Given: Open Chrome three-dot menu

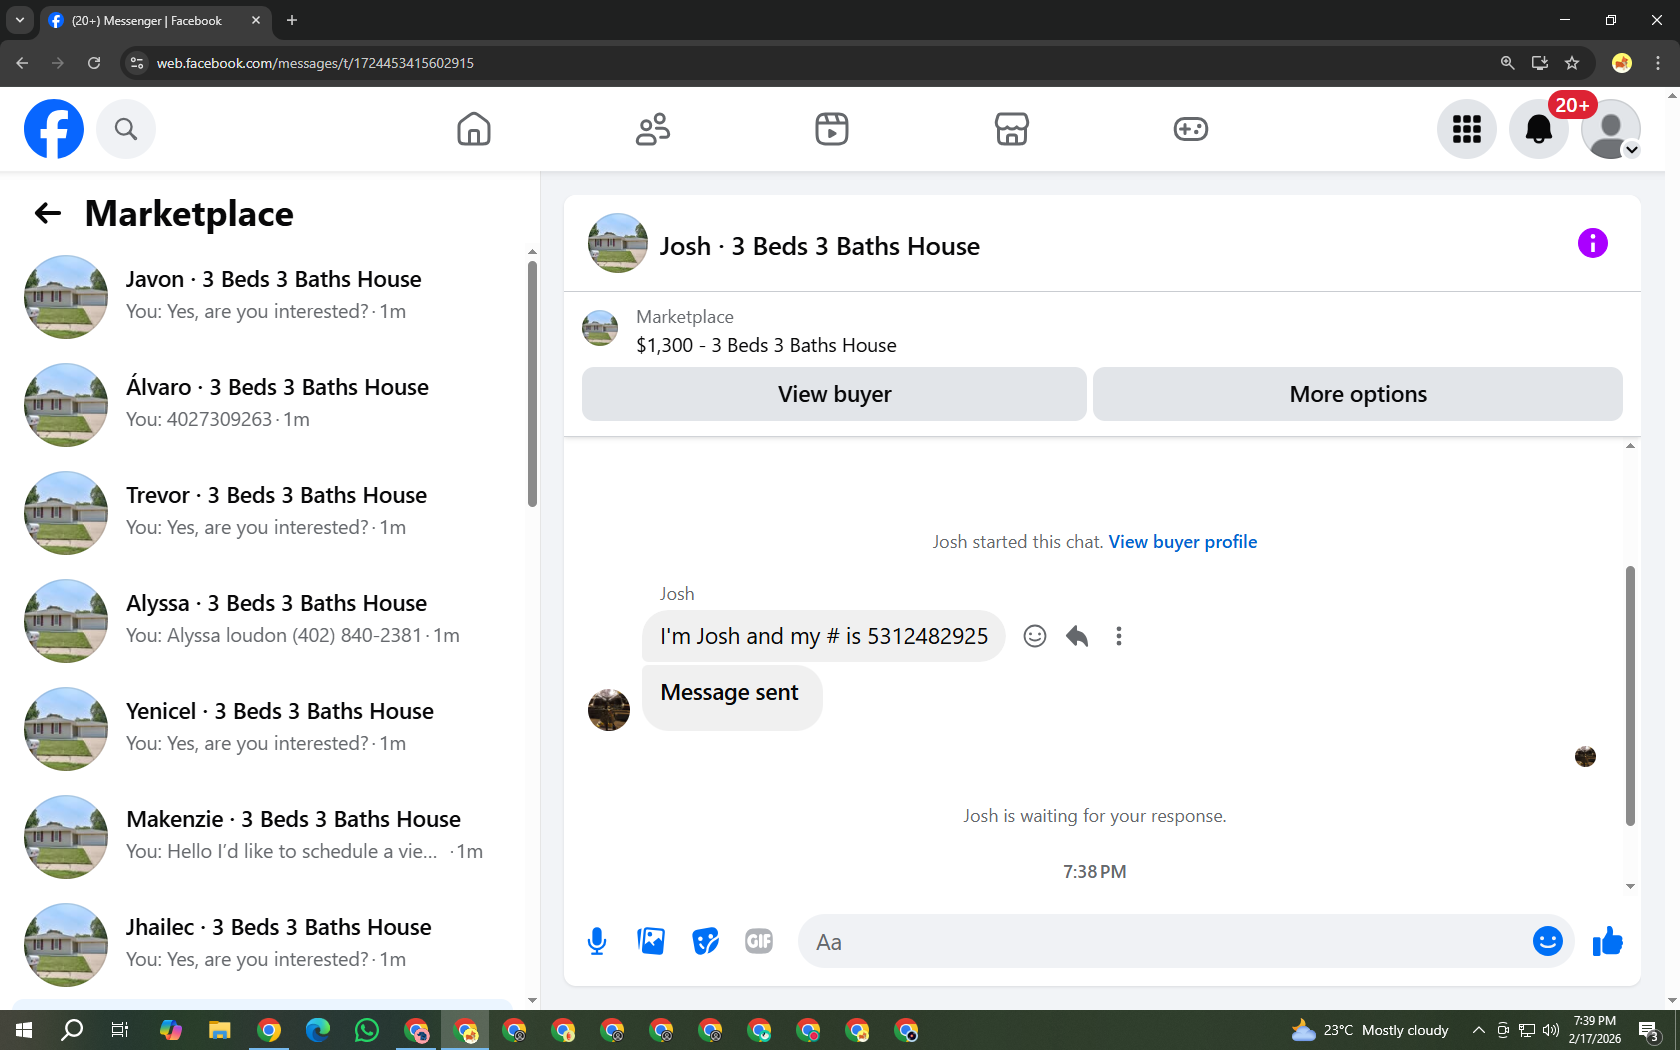Looking at the screenshot, I should click(x=1658, y=63).
